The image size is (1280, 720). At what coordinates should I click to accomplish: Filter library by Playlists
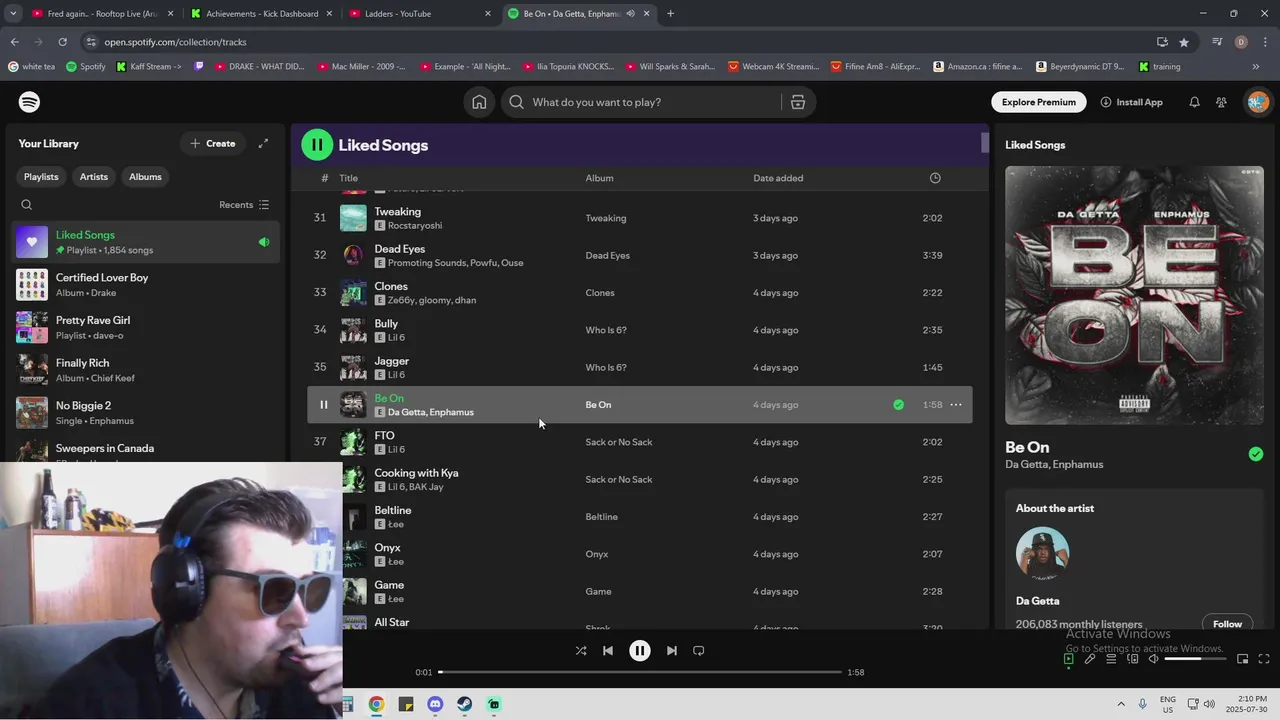[x=41, y=177]
